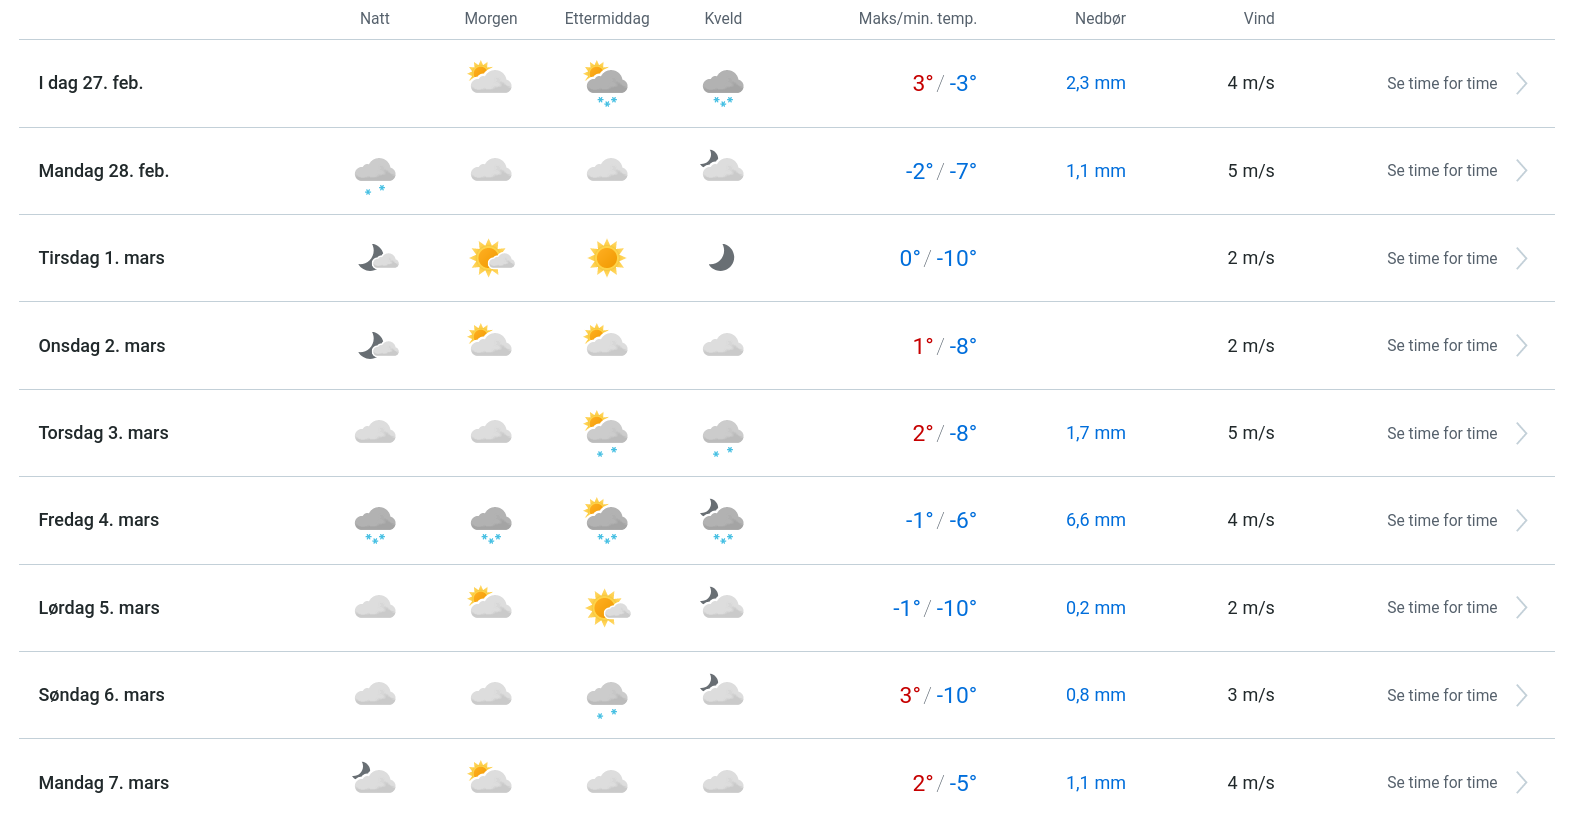Click the snow cloud evening icon for today
This screenshot has width=1574, height=825.
pyautogui.click(x=723, y=86)
